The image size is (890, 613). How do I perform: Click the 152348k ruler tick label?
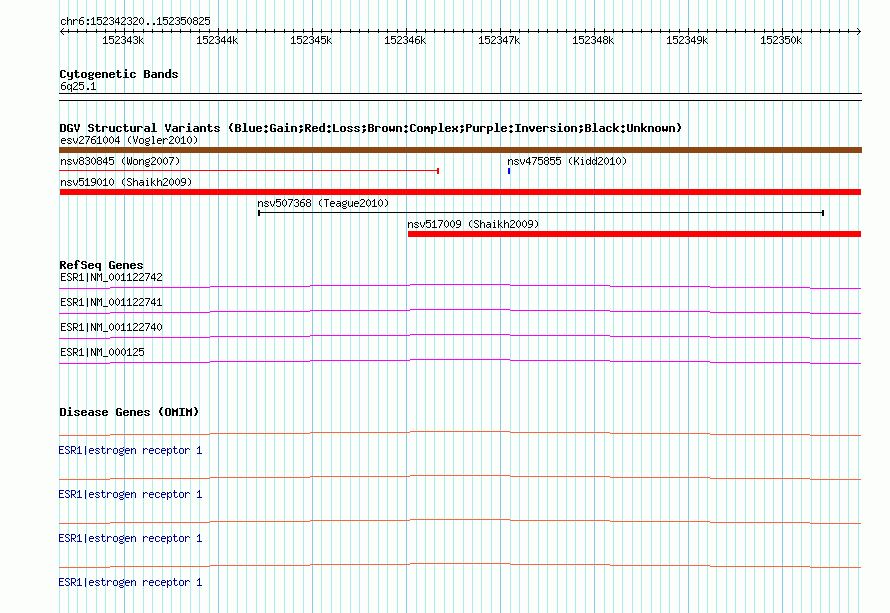[x=593, y=40]
